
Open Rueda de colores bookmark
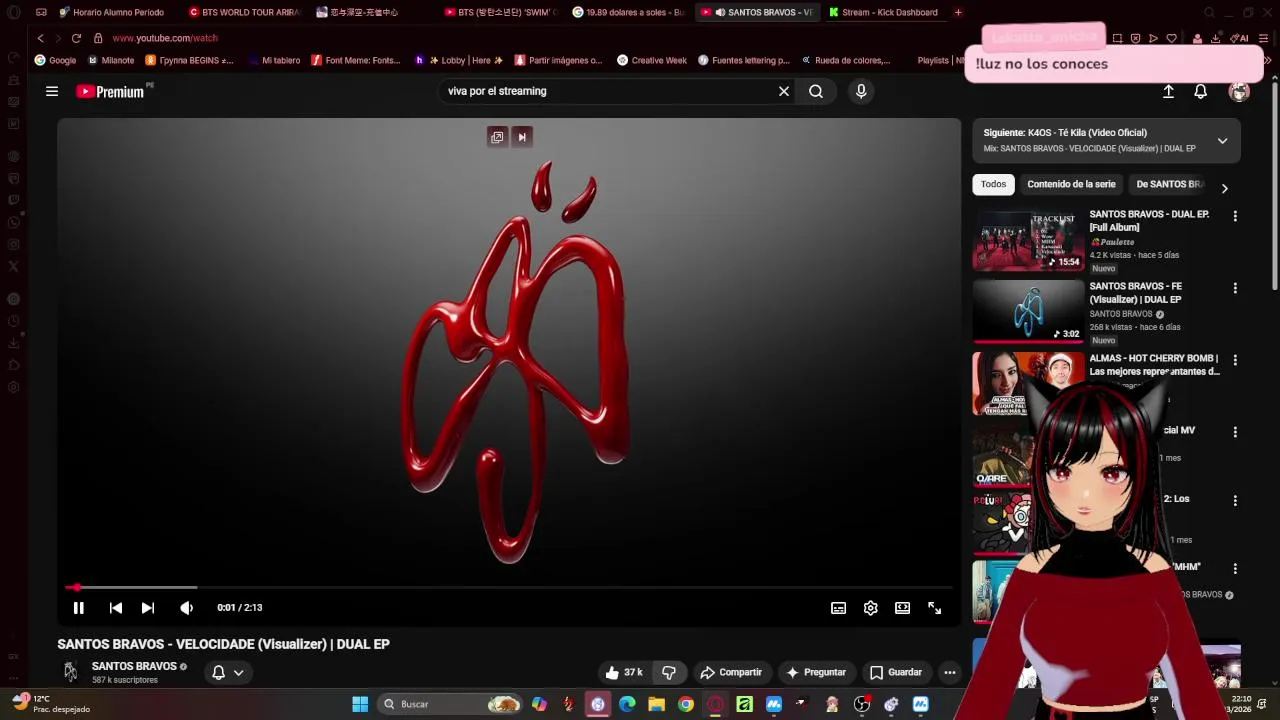846,60
